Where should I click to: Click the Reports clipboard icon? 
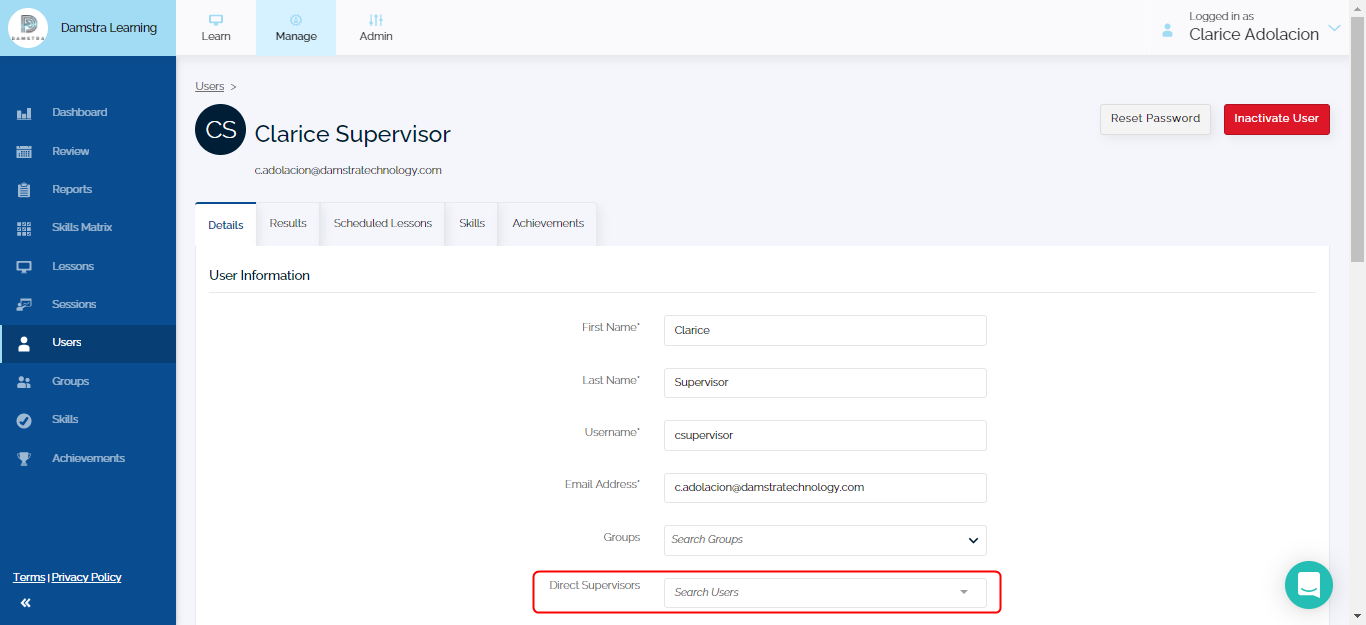pos(25,190)
